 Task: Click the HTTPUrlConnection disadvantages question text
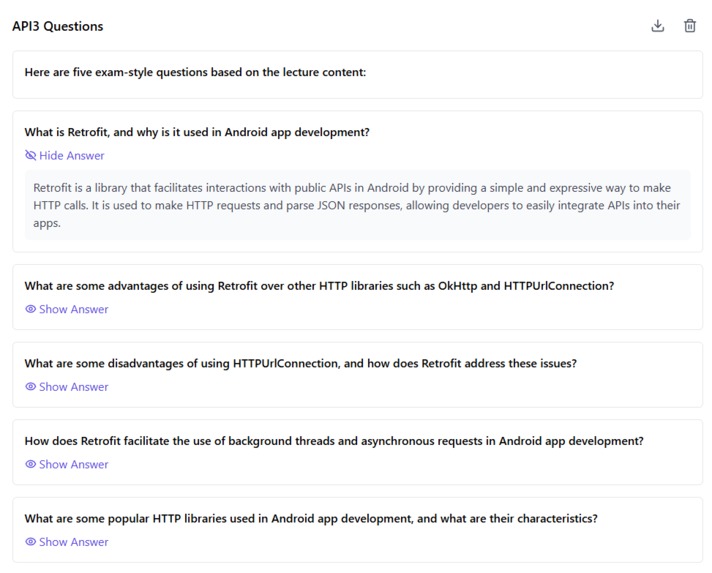(300, 363)
